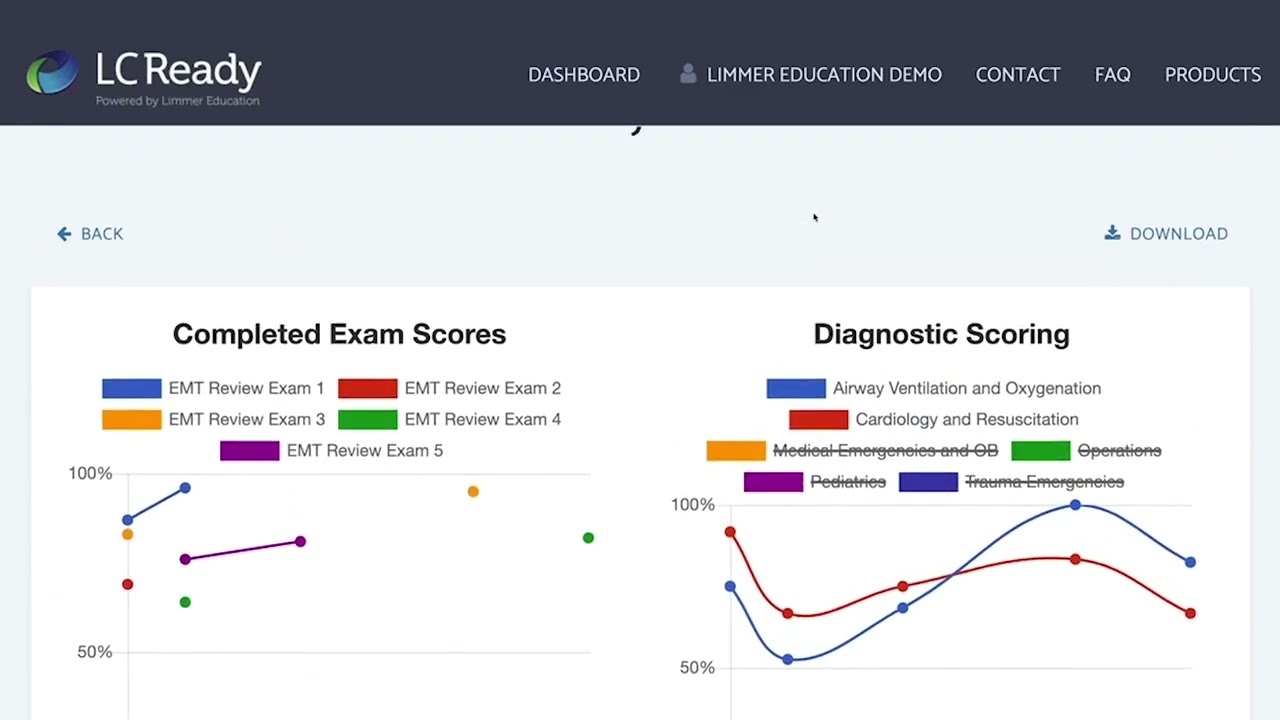
Task: Click red swatch for EMT Review Exam 2
Action: pyautogui.click(x=368, y=389)
